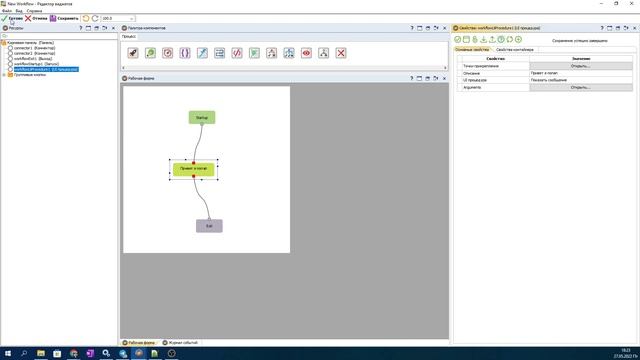This screenshot has height=360, width=640.
Task: Click the Отмена red cross button
Action: click(36, 18)
